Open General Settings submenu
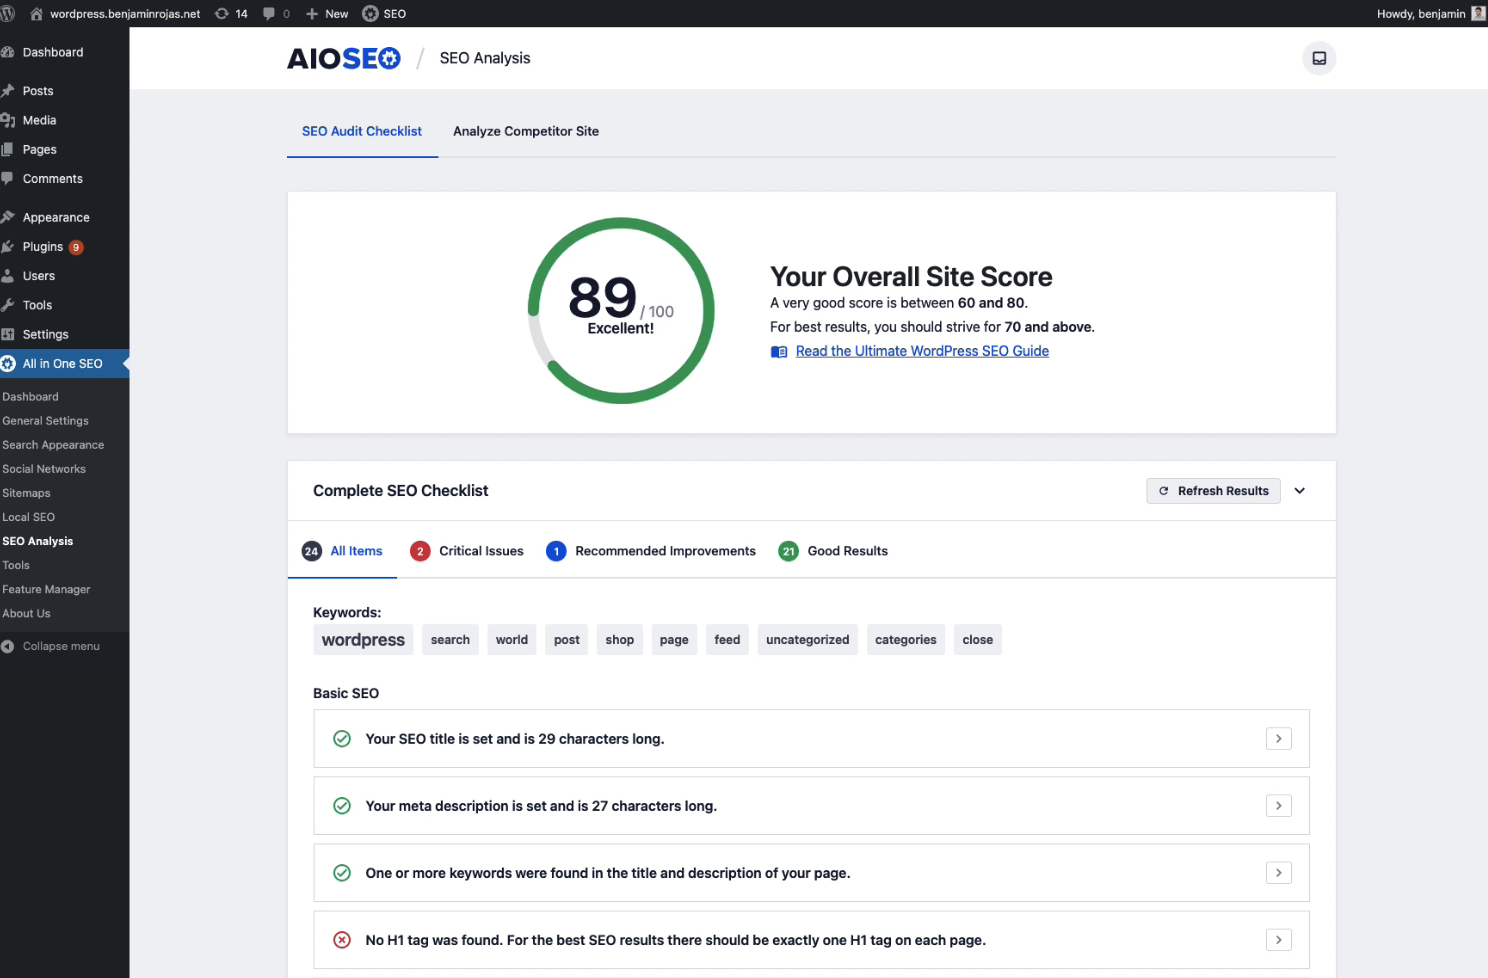 pos(45,421)
